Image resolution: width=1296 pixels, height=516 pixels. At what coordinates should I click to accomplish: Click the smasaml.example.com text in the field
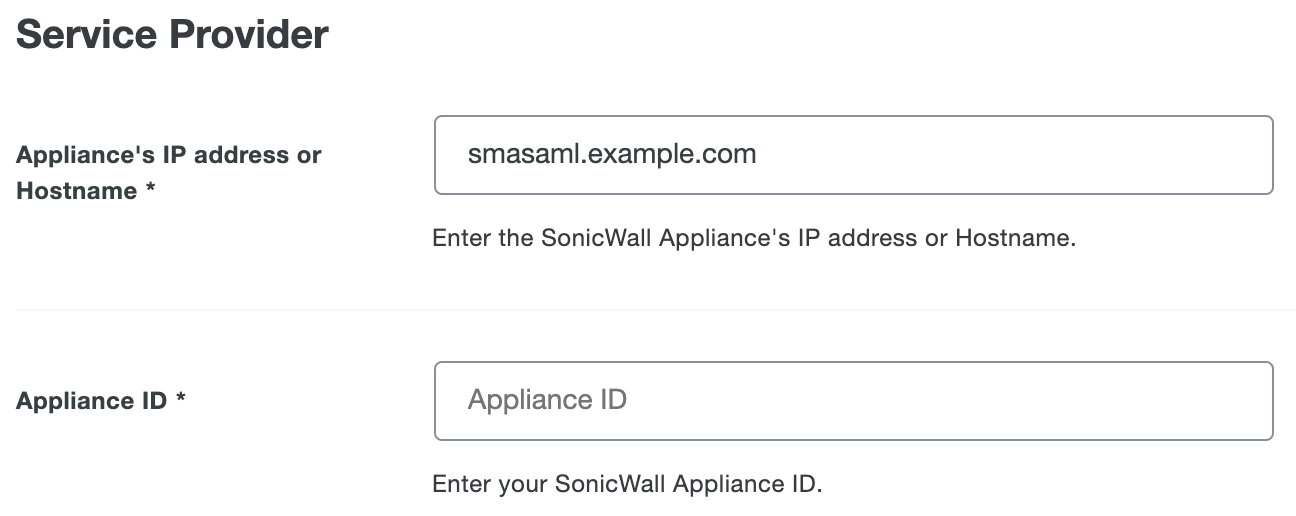611,155
